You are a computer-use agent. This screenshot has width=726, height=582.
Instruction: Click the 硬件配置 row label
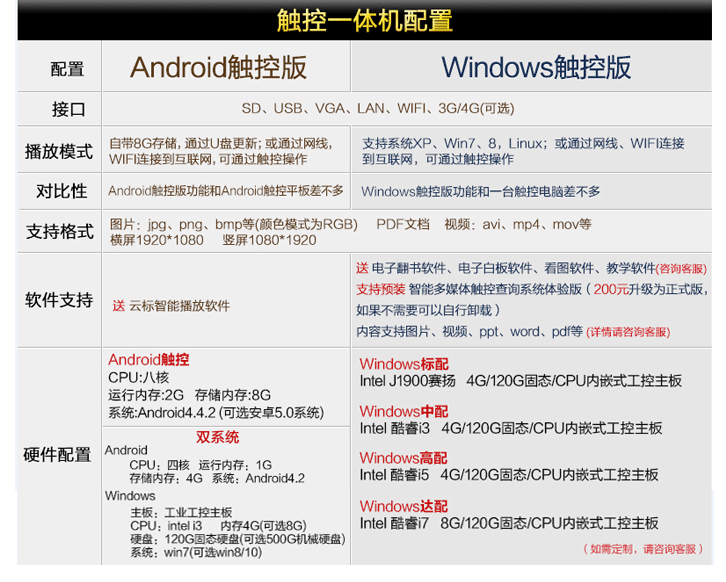tap(57, 455)
